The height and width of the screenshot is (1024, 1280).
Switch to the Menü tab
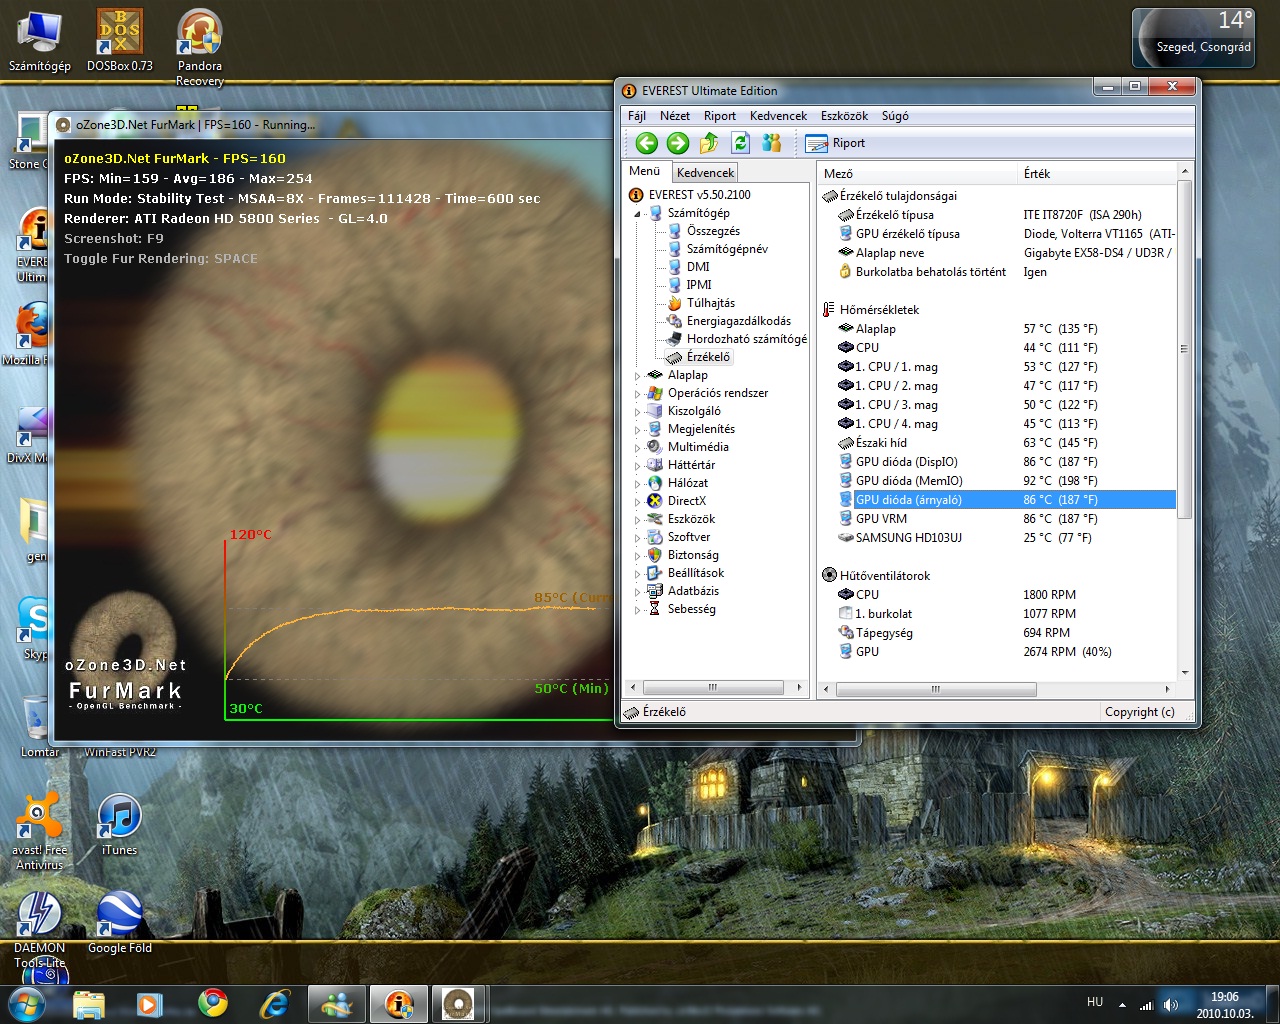click(645, 171)
